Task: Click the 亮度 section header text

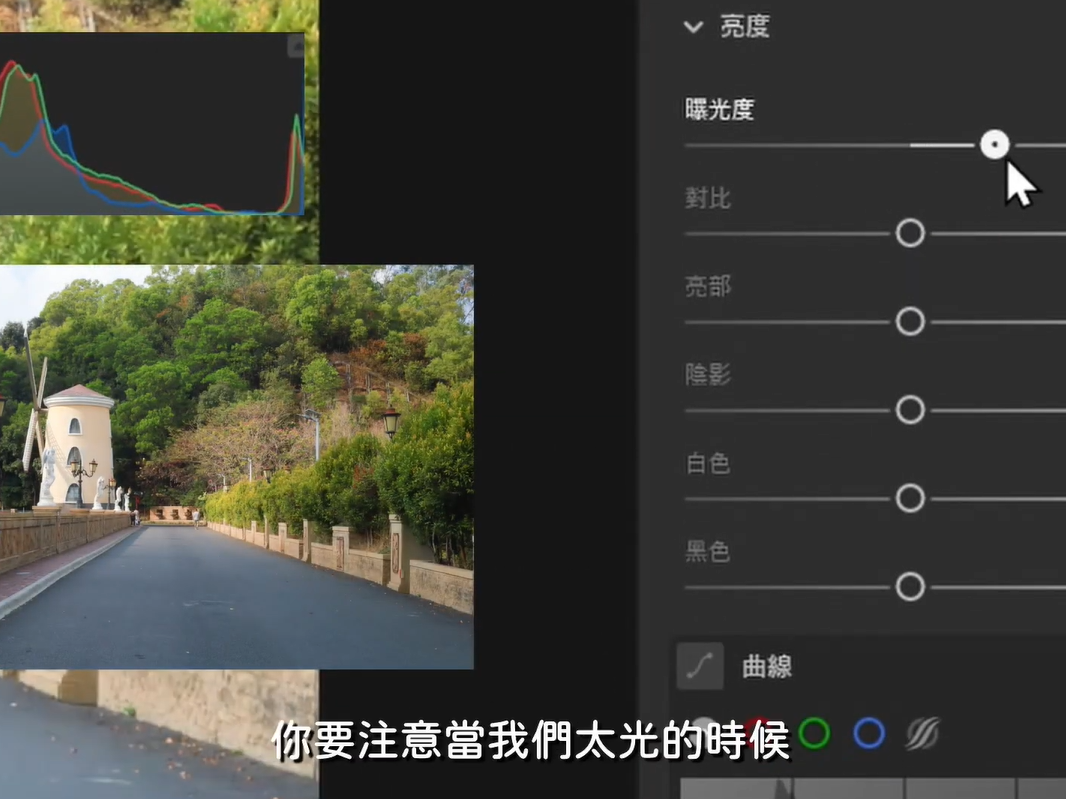Action: 745,27
